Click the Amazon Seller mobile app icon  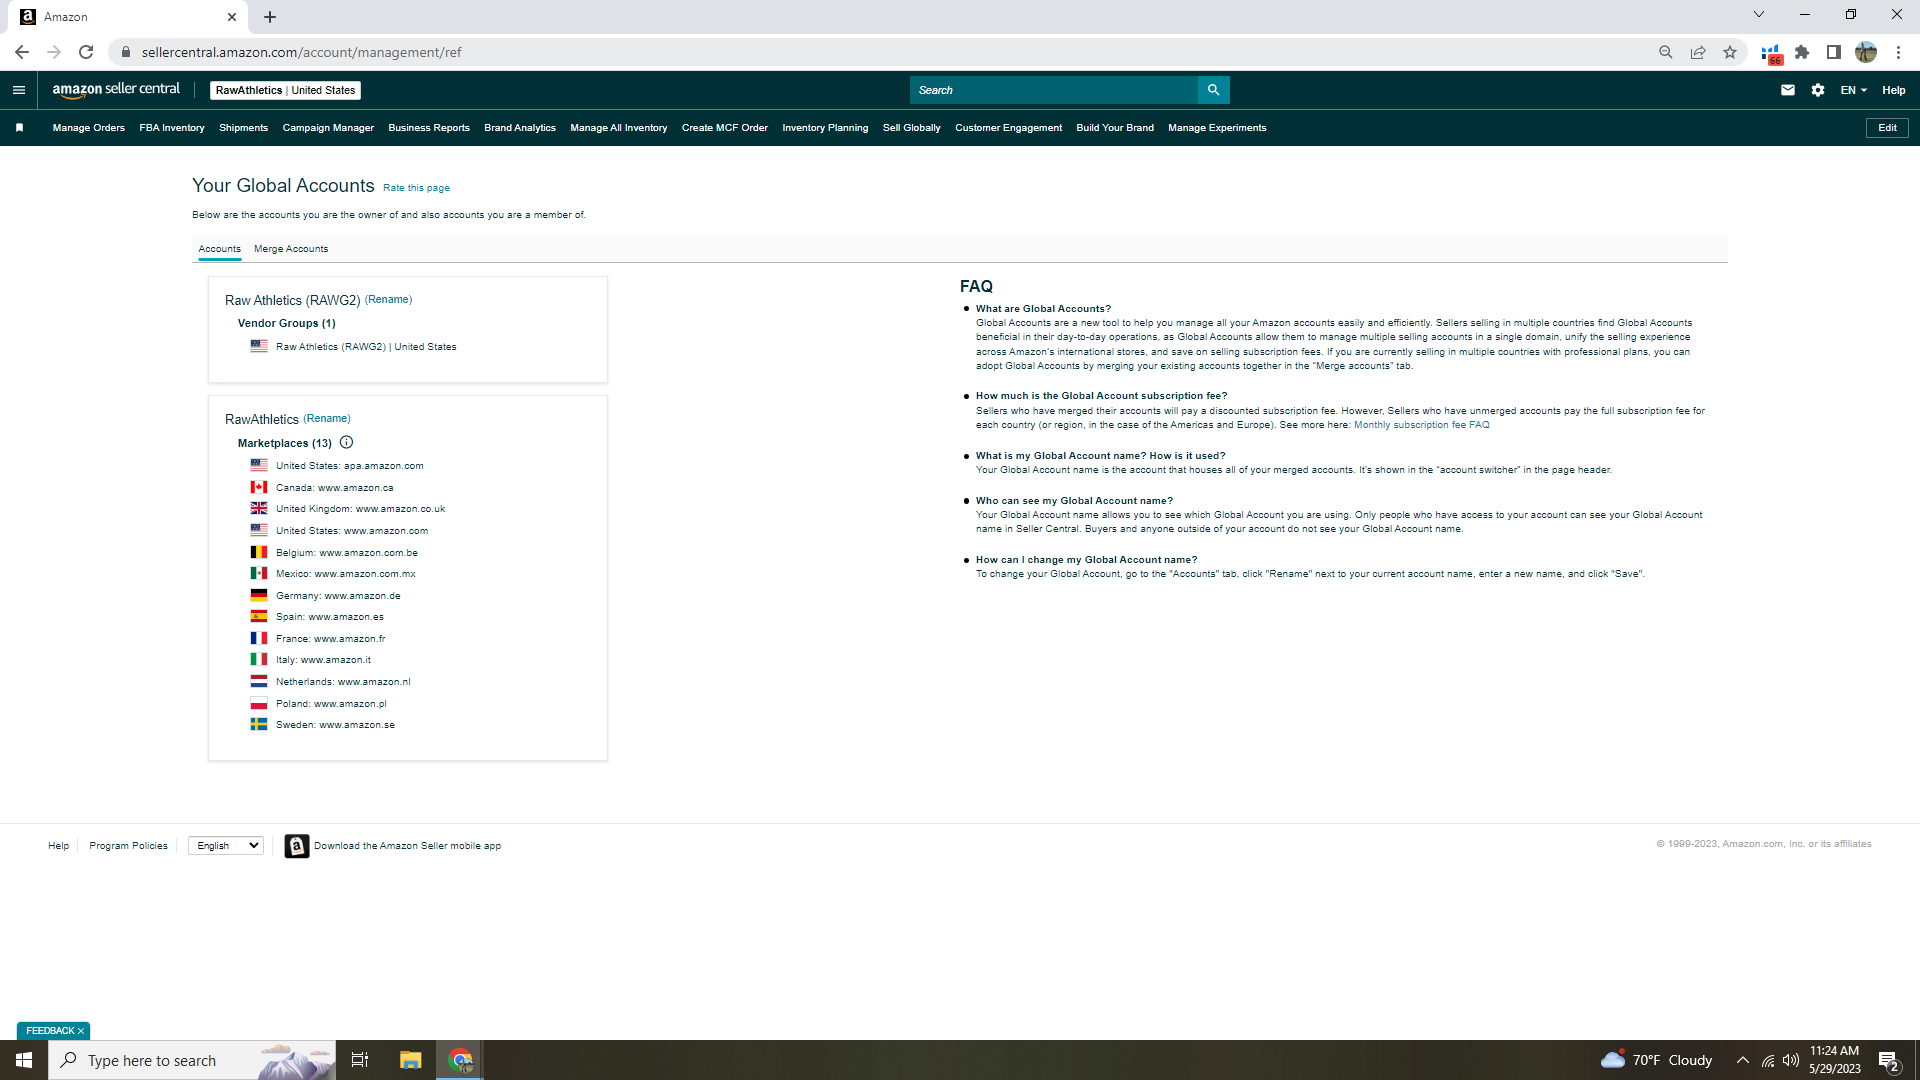tap(297, 846)
